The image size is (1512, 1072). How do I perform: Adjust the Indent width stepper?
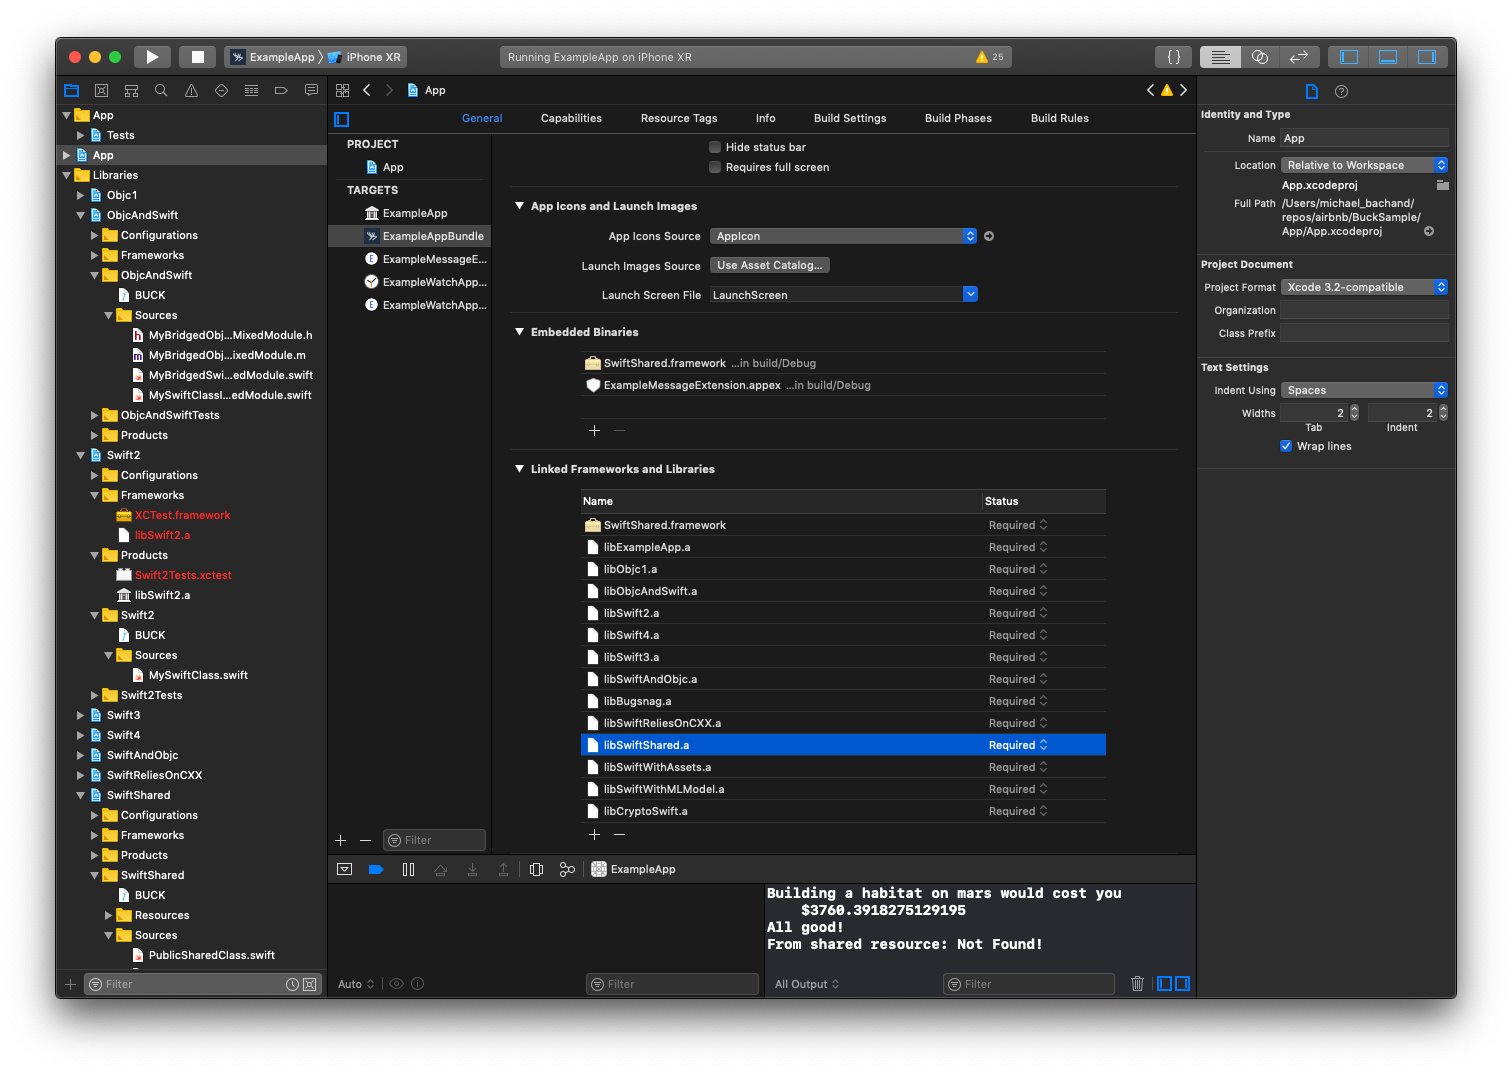point(1443,412)
